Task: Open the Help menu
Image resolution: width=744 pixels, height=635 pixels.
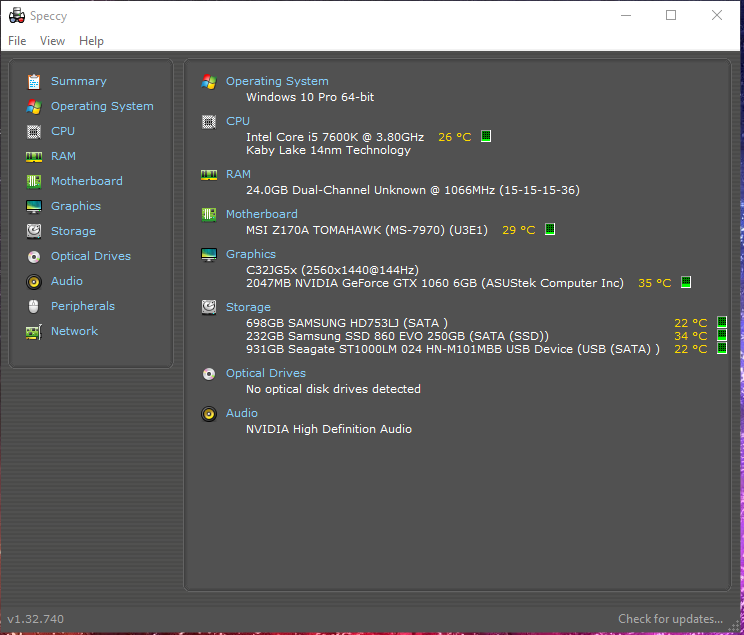Action: click(x=91, y=41)
